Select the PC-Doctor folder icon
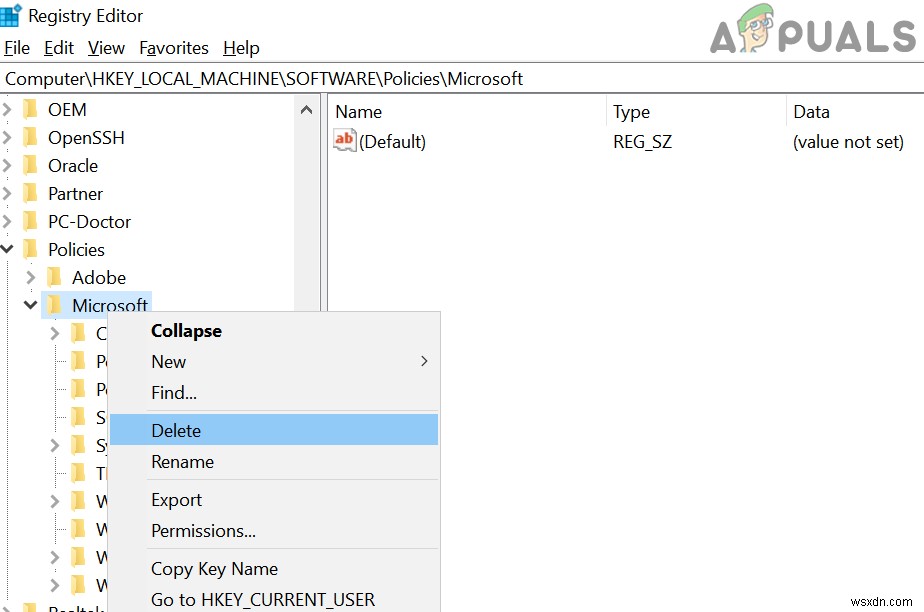 point(30,221)
